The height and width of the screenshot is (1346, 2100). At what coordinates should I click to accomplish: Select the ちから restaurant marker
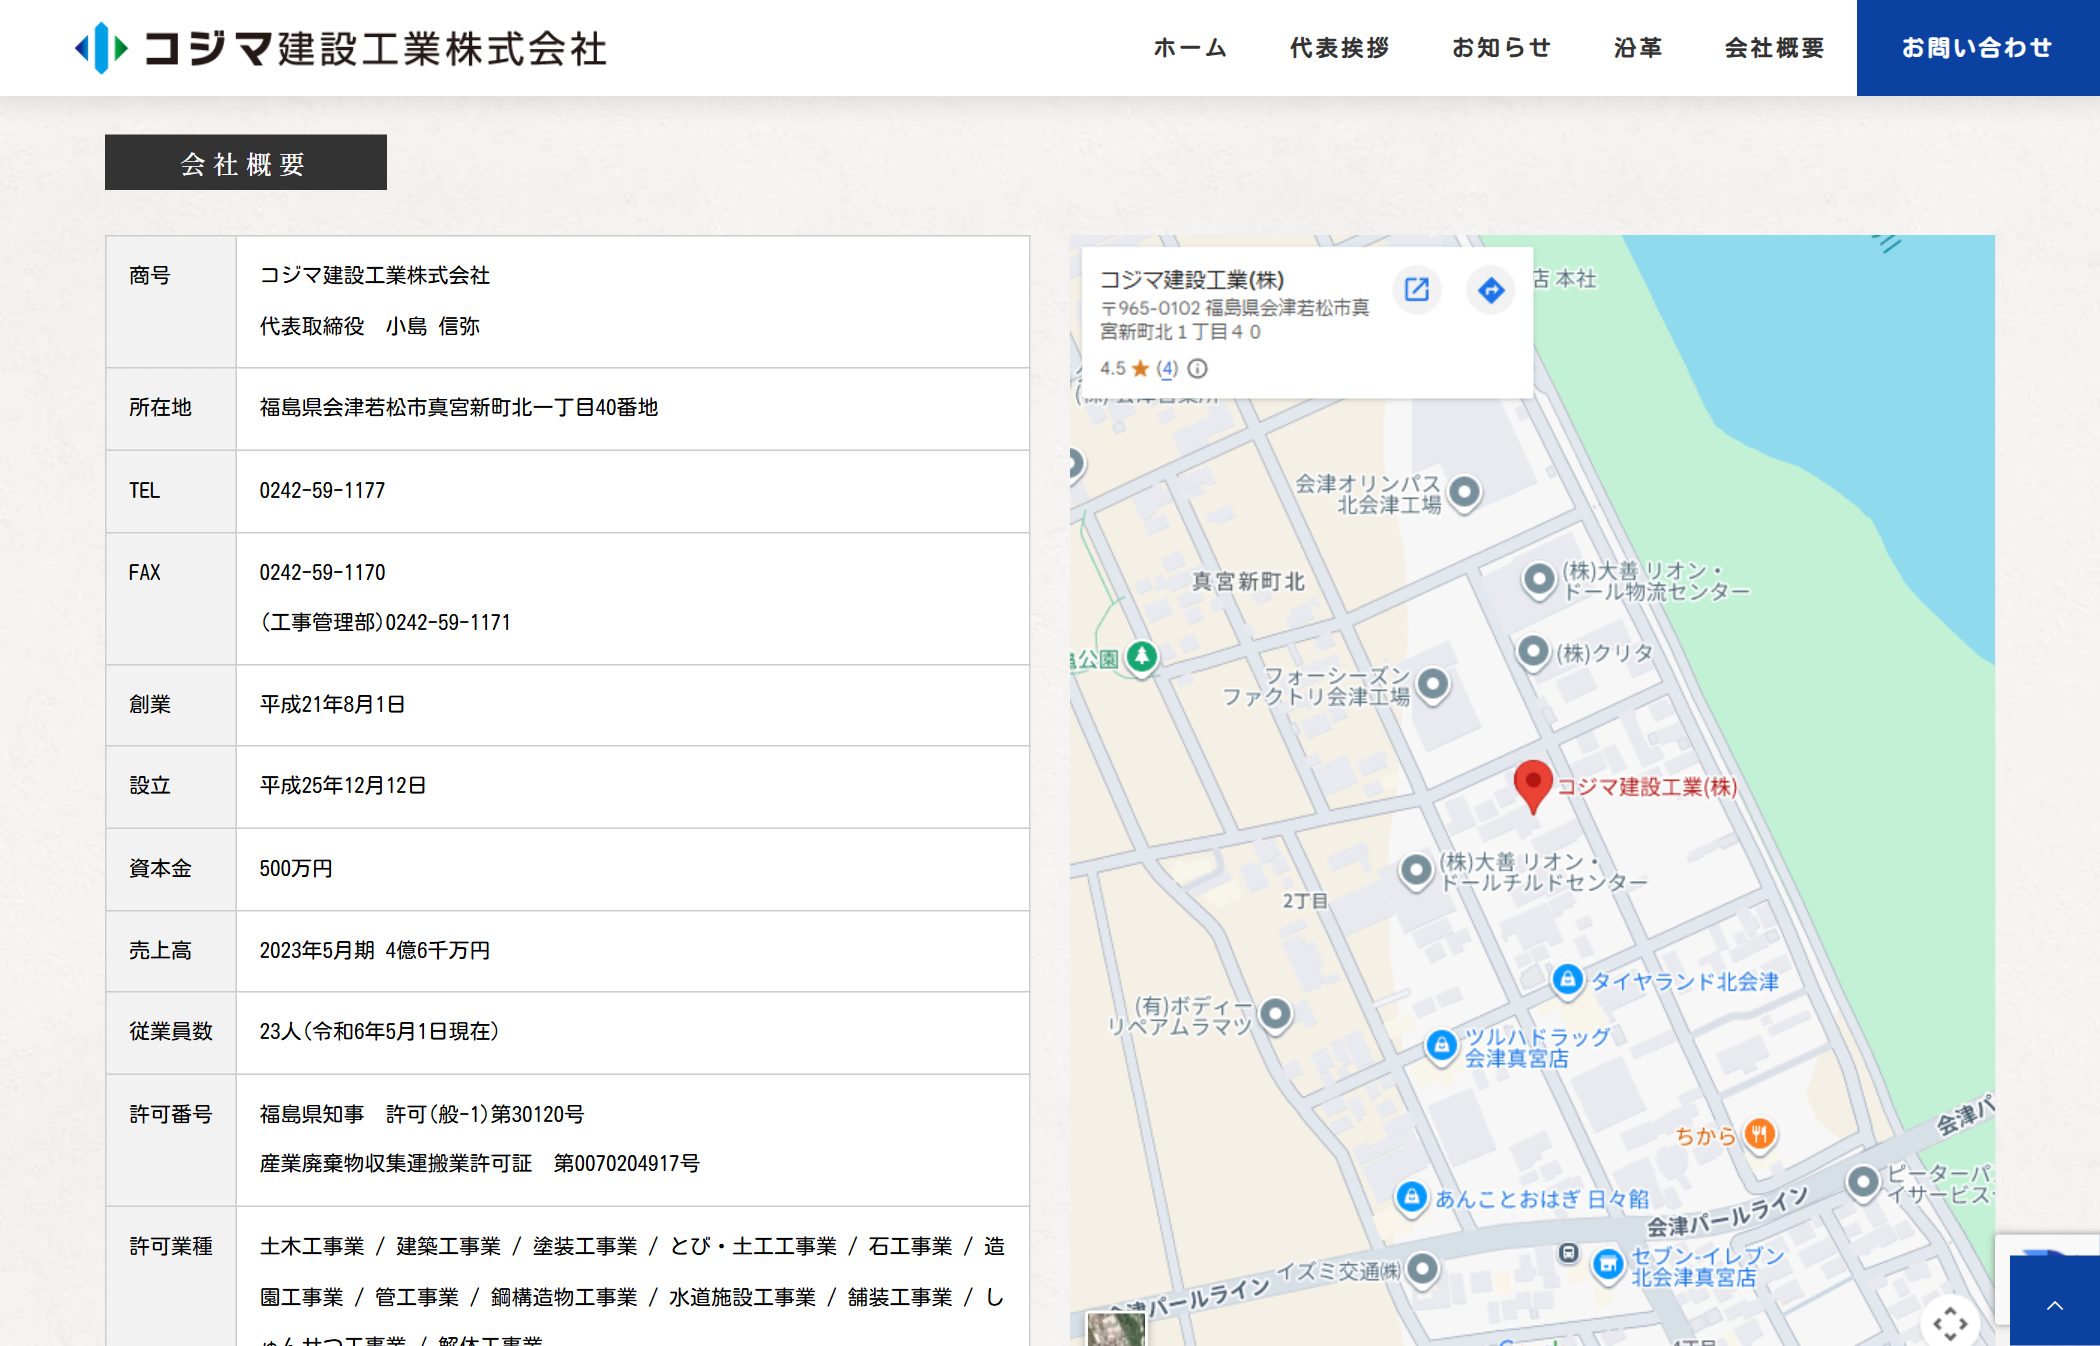click(x=1759, y=1134)
